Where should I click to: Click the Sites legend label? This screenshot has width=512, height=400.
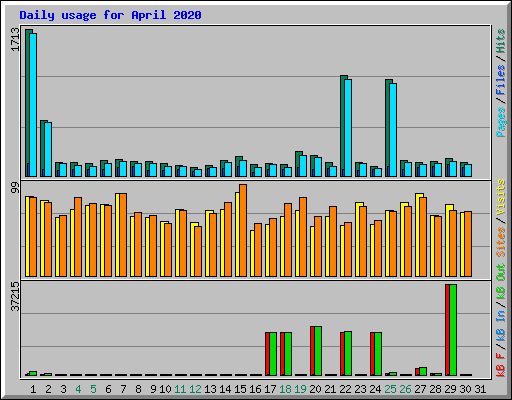pyautogui.click(x=501, y=242)
